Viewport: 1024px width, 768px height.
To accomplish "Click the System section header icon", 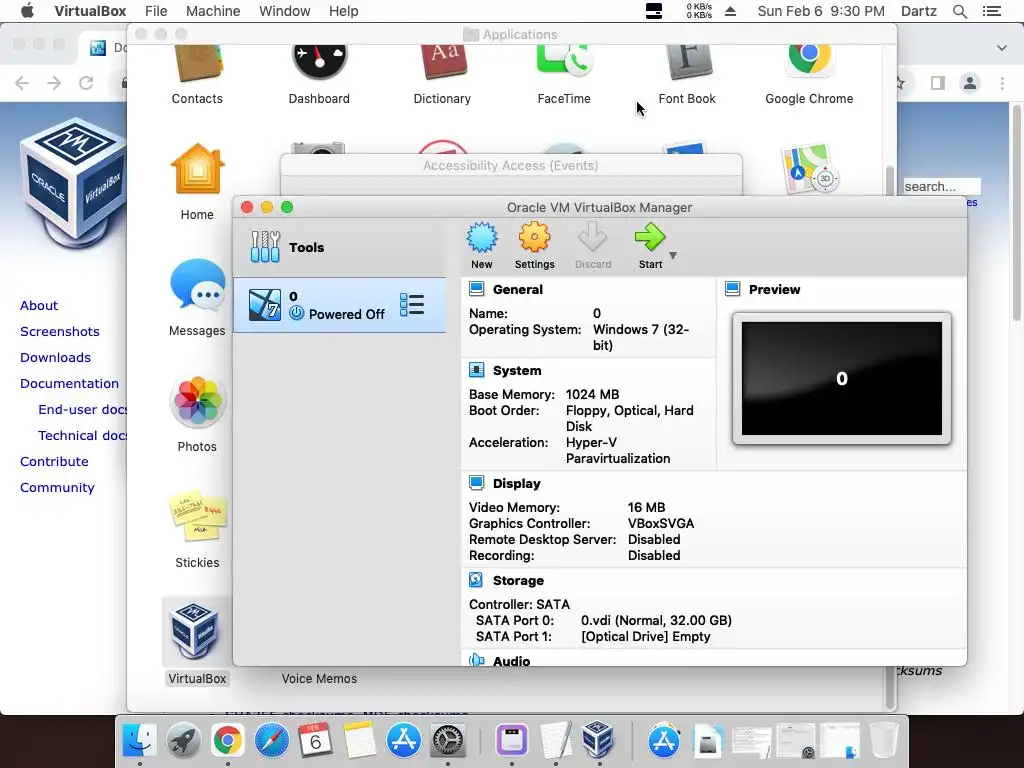I will point(477,370).
